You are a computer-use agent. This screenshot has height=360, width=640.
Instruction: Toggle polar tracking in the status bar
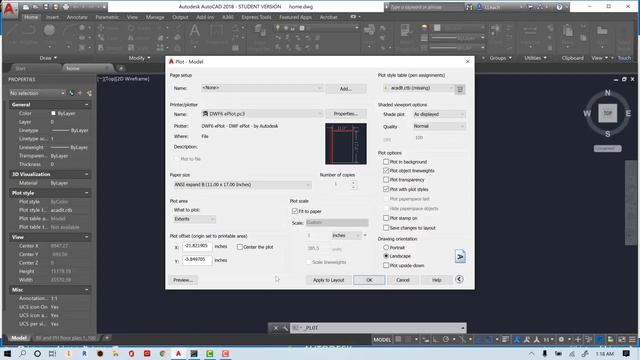coord(446,340)
